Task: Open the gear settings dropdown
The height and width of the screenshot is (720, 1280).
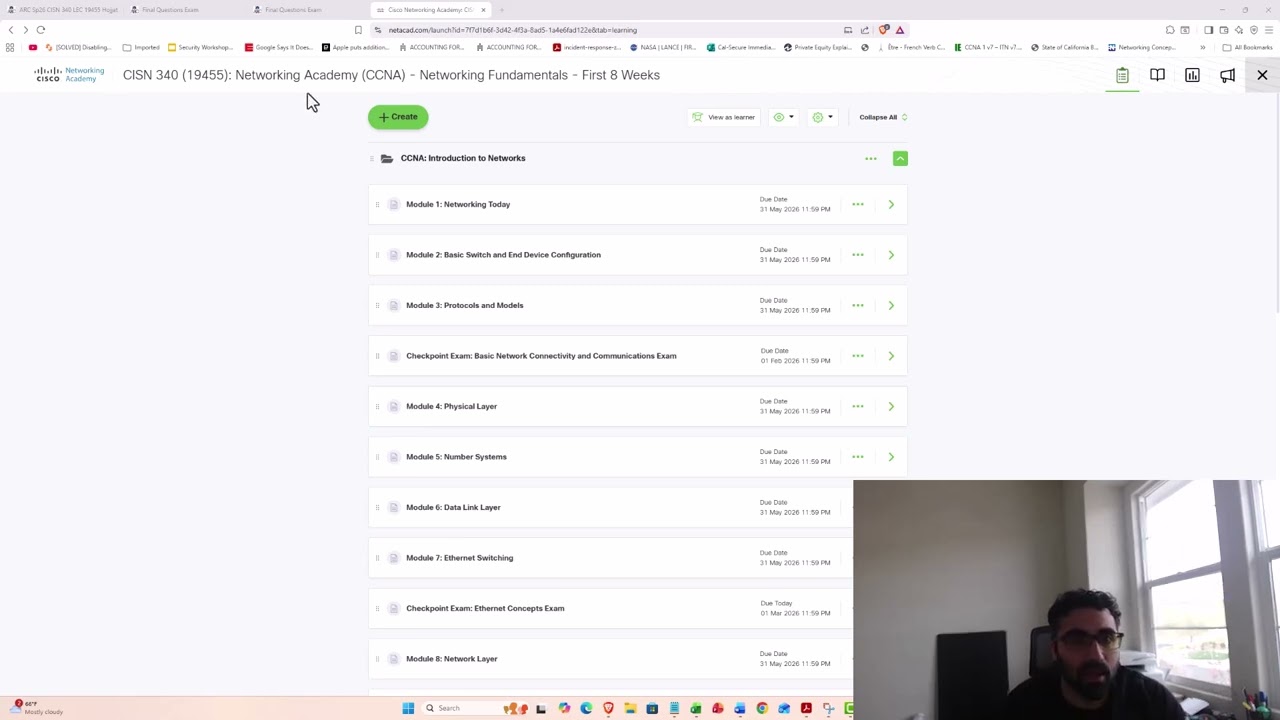Action: 823,117
